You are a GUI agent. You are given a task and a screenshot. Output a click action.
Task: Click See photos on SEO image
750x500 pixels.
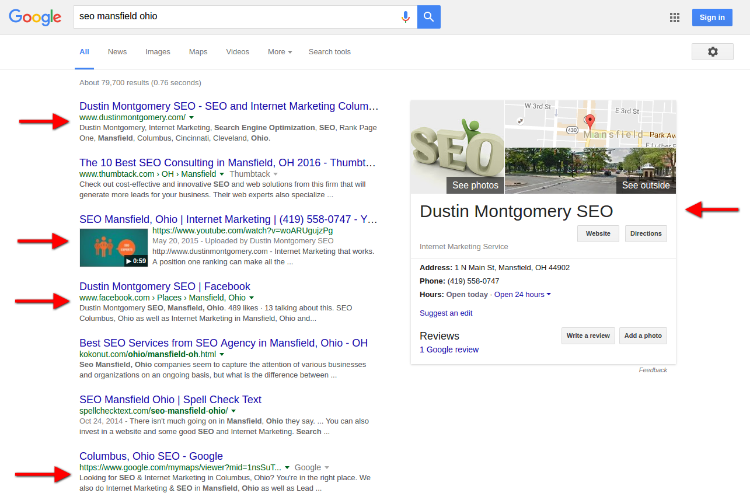point(475,185)
